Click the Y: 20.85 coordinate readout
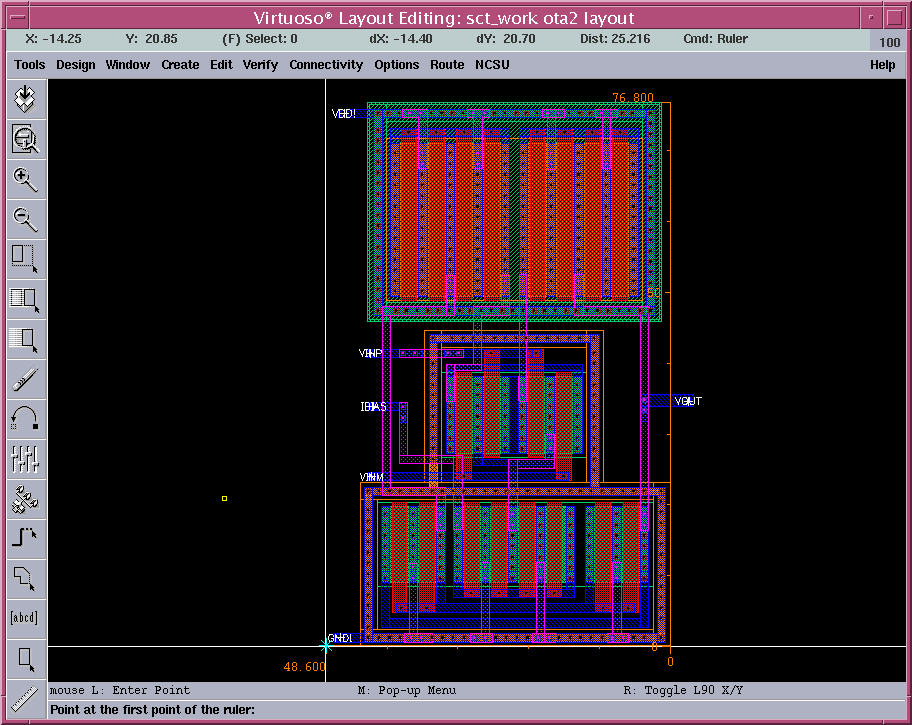This screenshot has height=725, width=912. [151, 39]
